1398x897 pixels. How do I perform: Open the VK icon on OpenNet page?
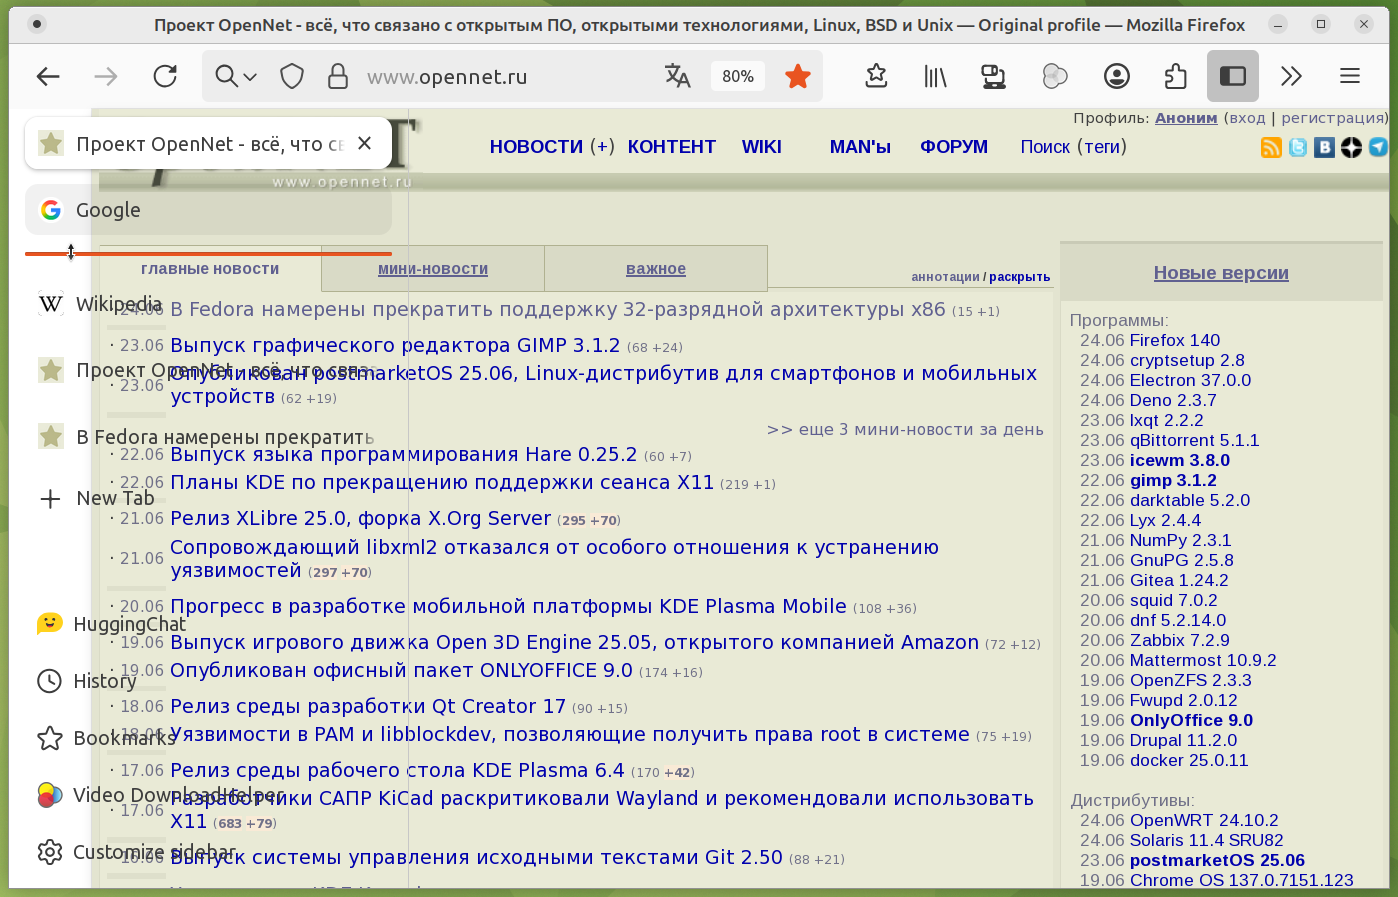click(1325, 148)
